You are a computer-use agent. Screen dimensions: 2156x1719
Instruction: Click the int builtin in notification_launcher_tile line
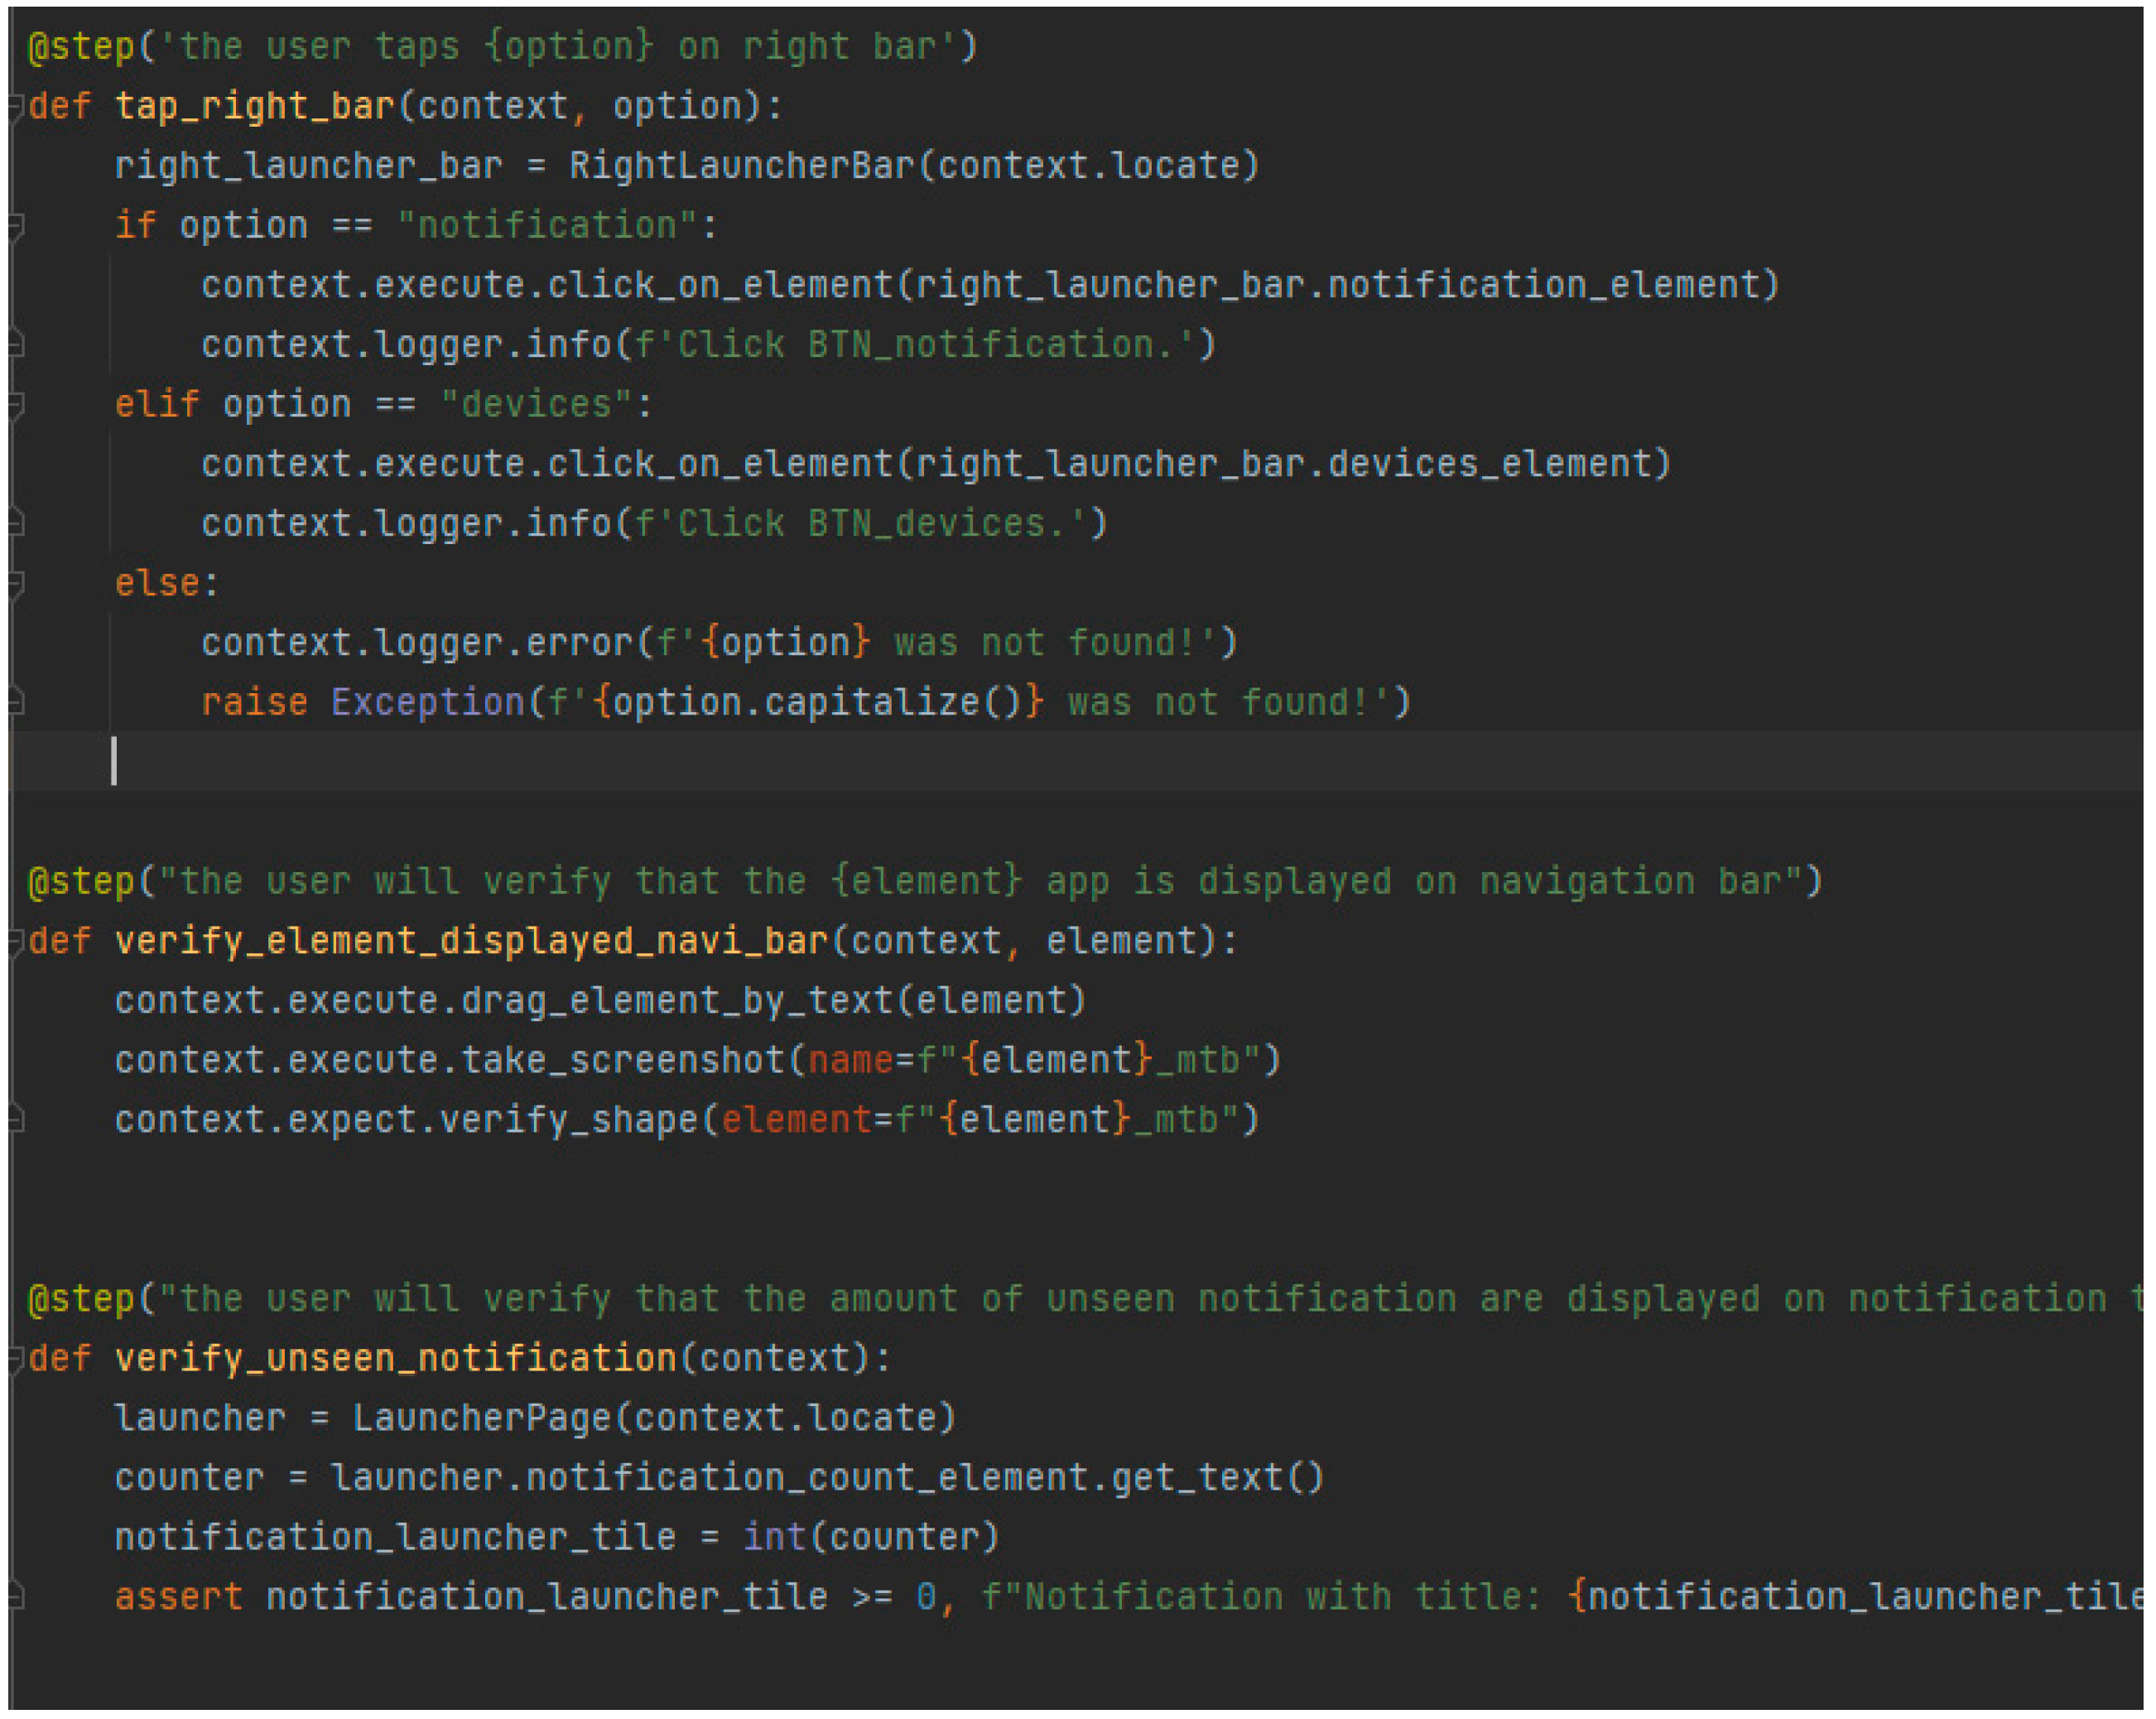(774, 1537)
